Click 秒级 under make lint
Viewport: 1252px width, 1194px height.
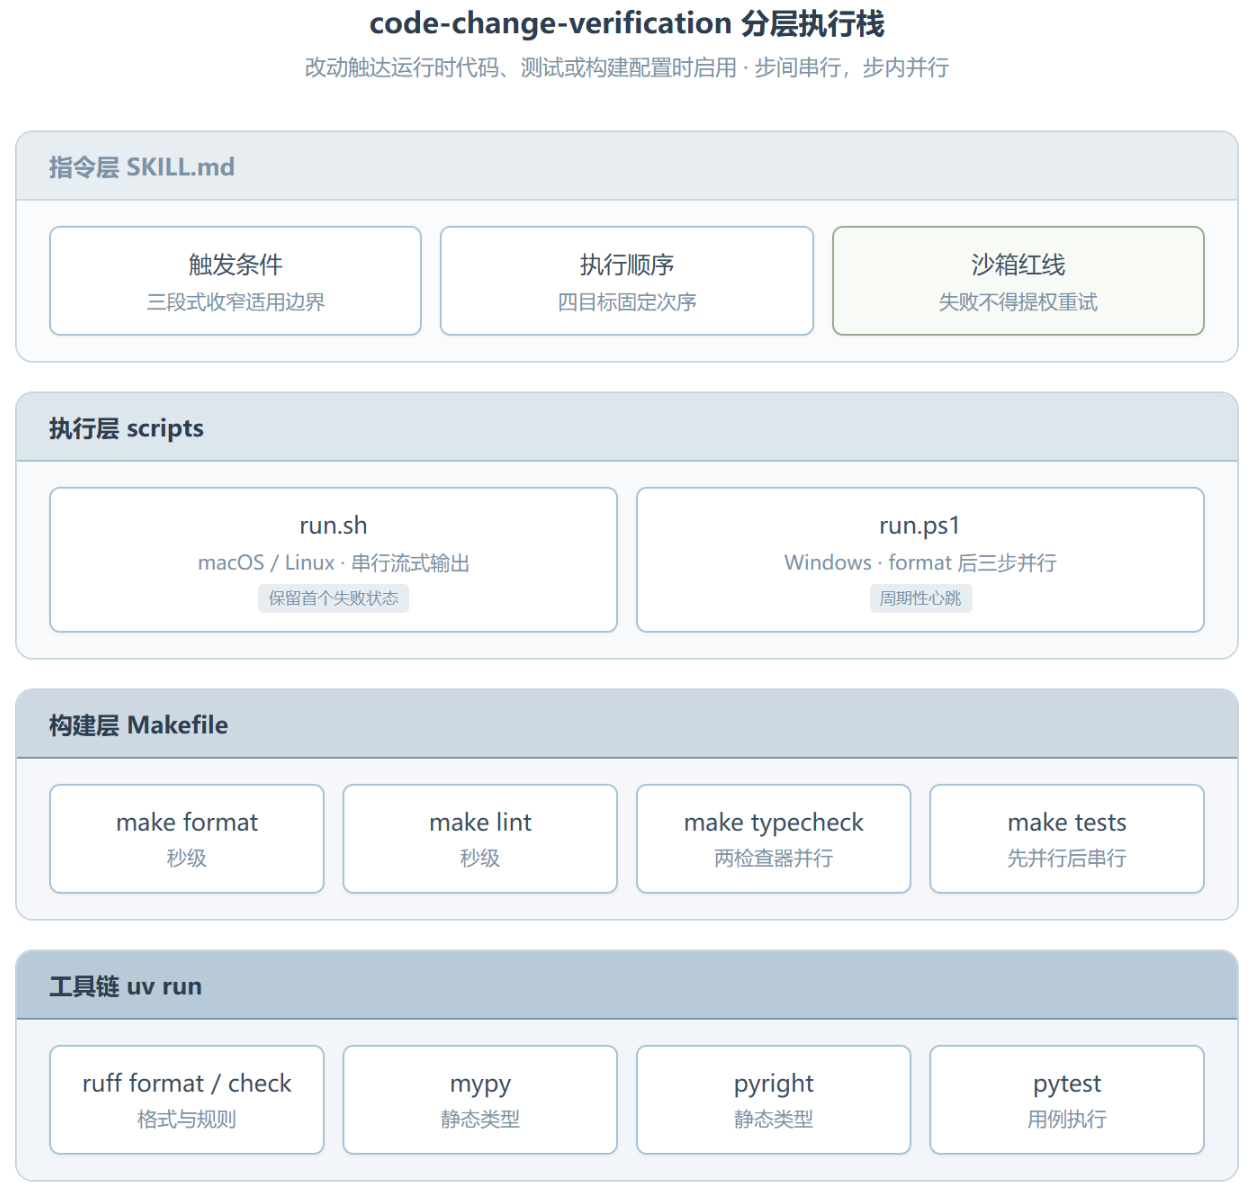tap(480, 858)
